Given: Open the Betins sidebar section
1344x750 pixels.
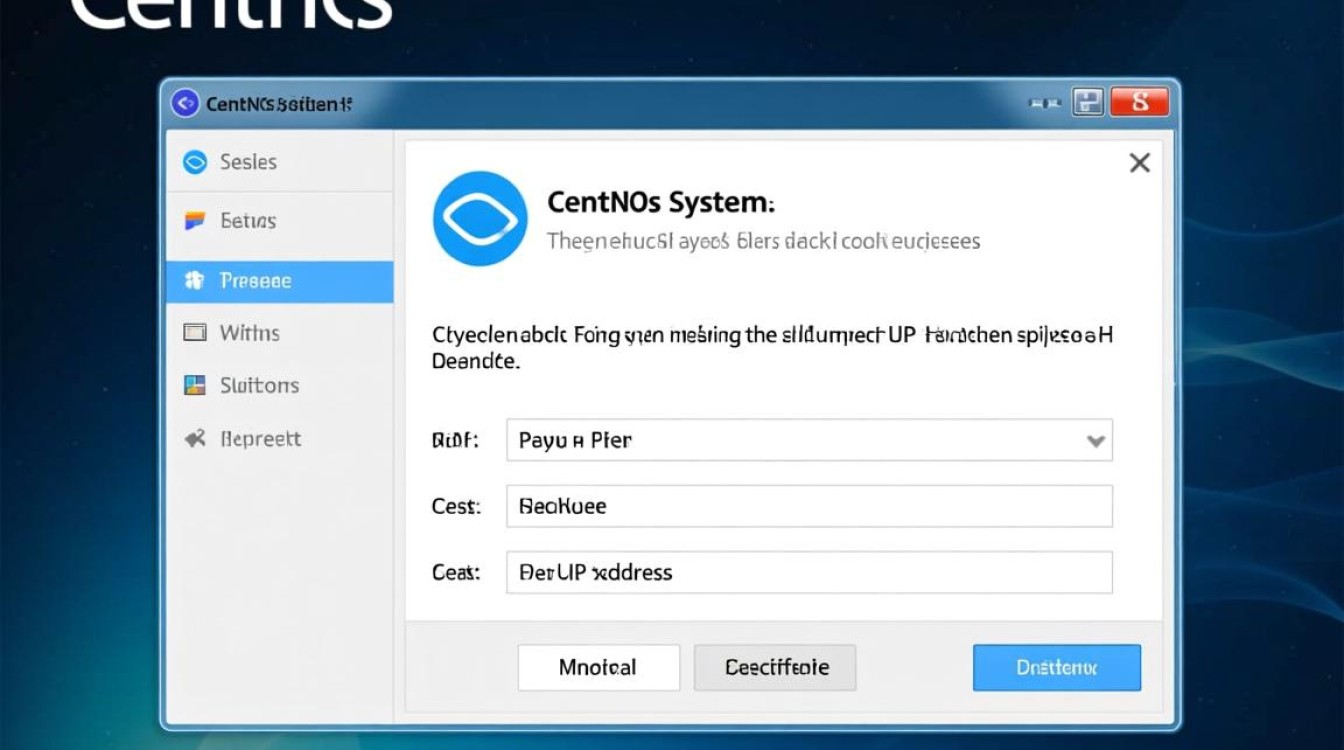Looking at the screenshot, I should [280, 221].
